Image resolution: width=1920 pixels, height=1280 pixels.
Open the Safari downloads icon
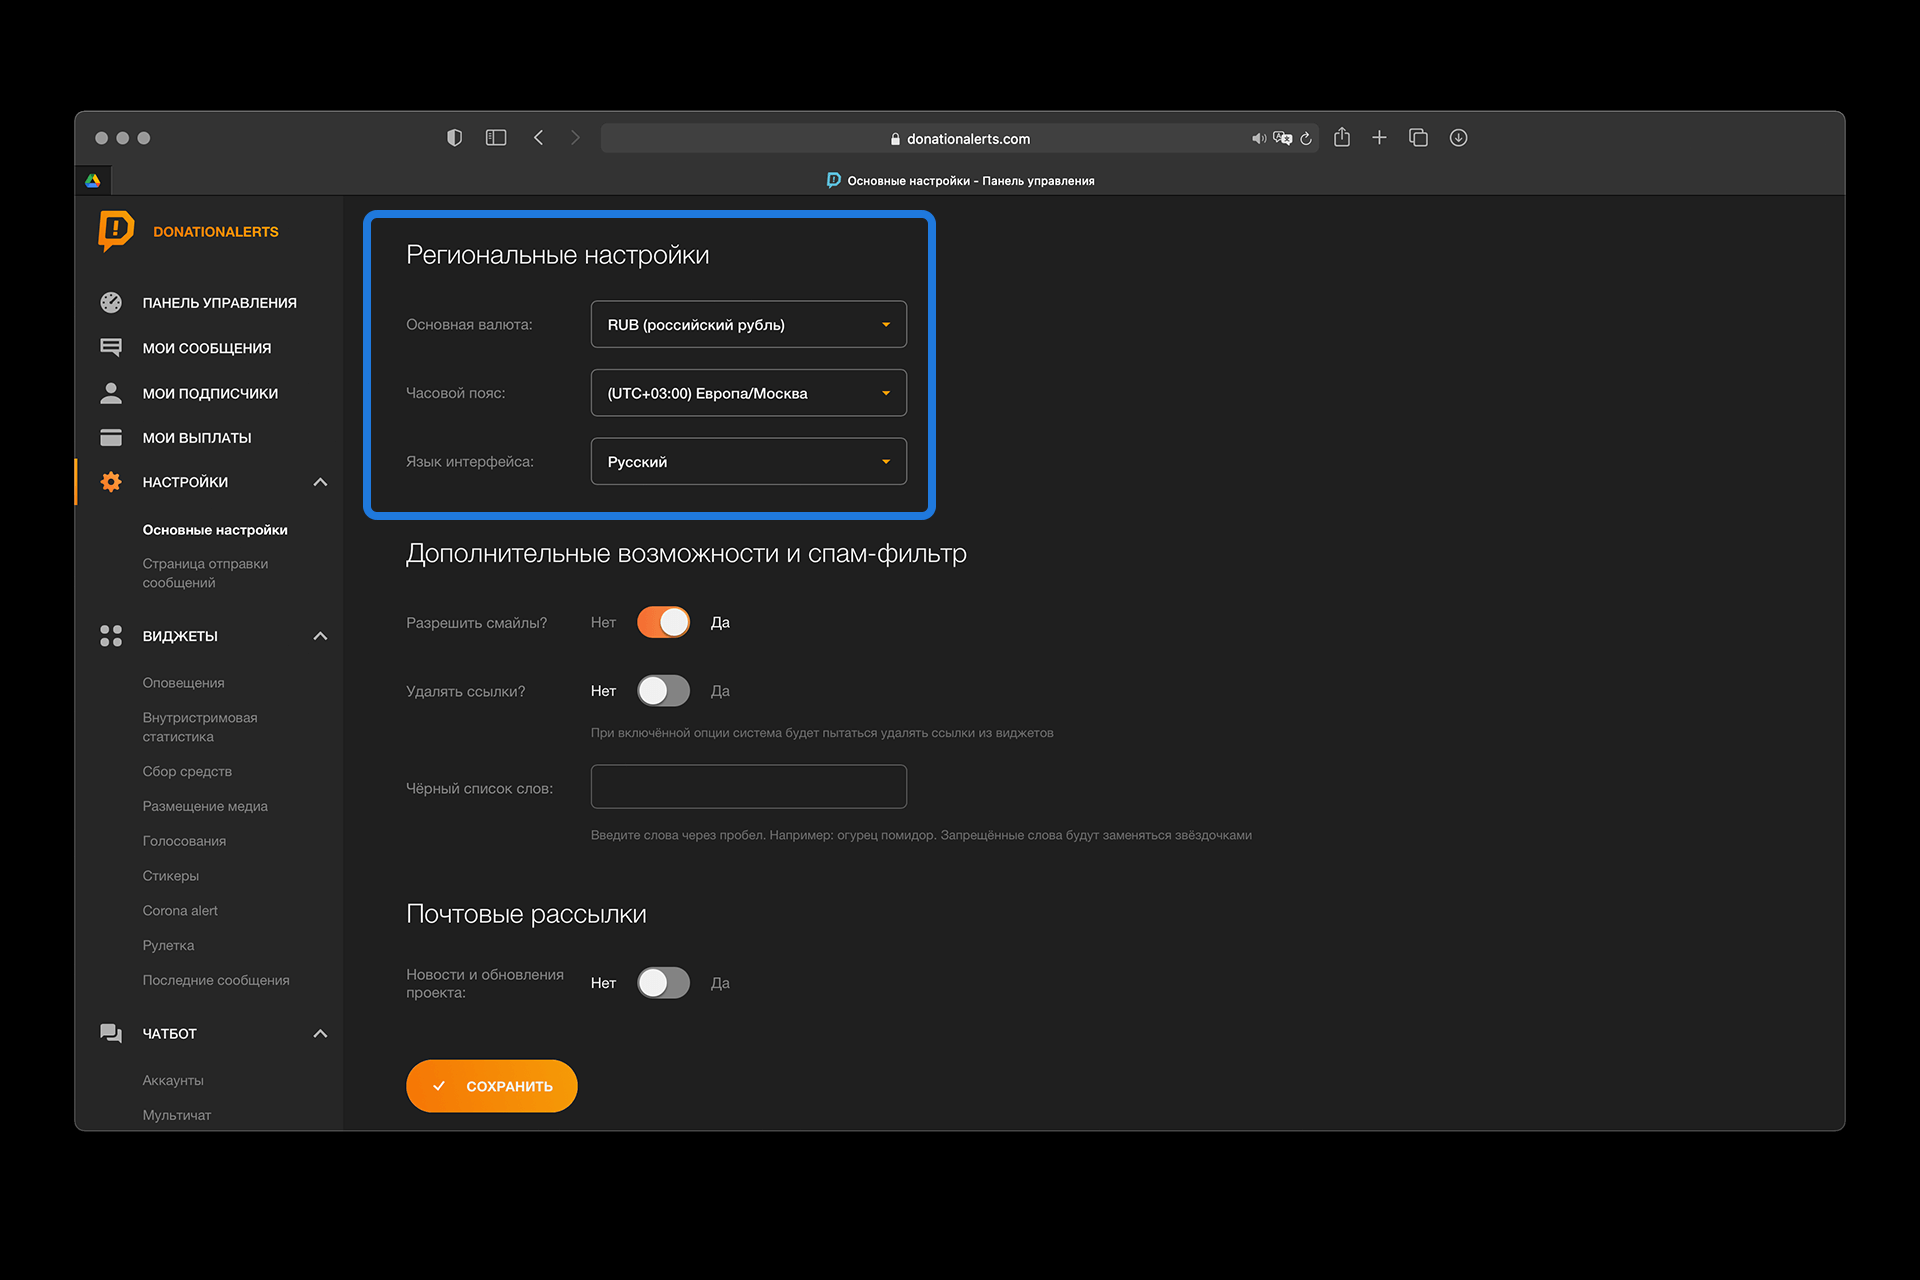click(1459, 138)
